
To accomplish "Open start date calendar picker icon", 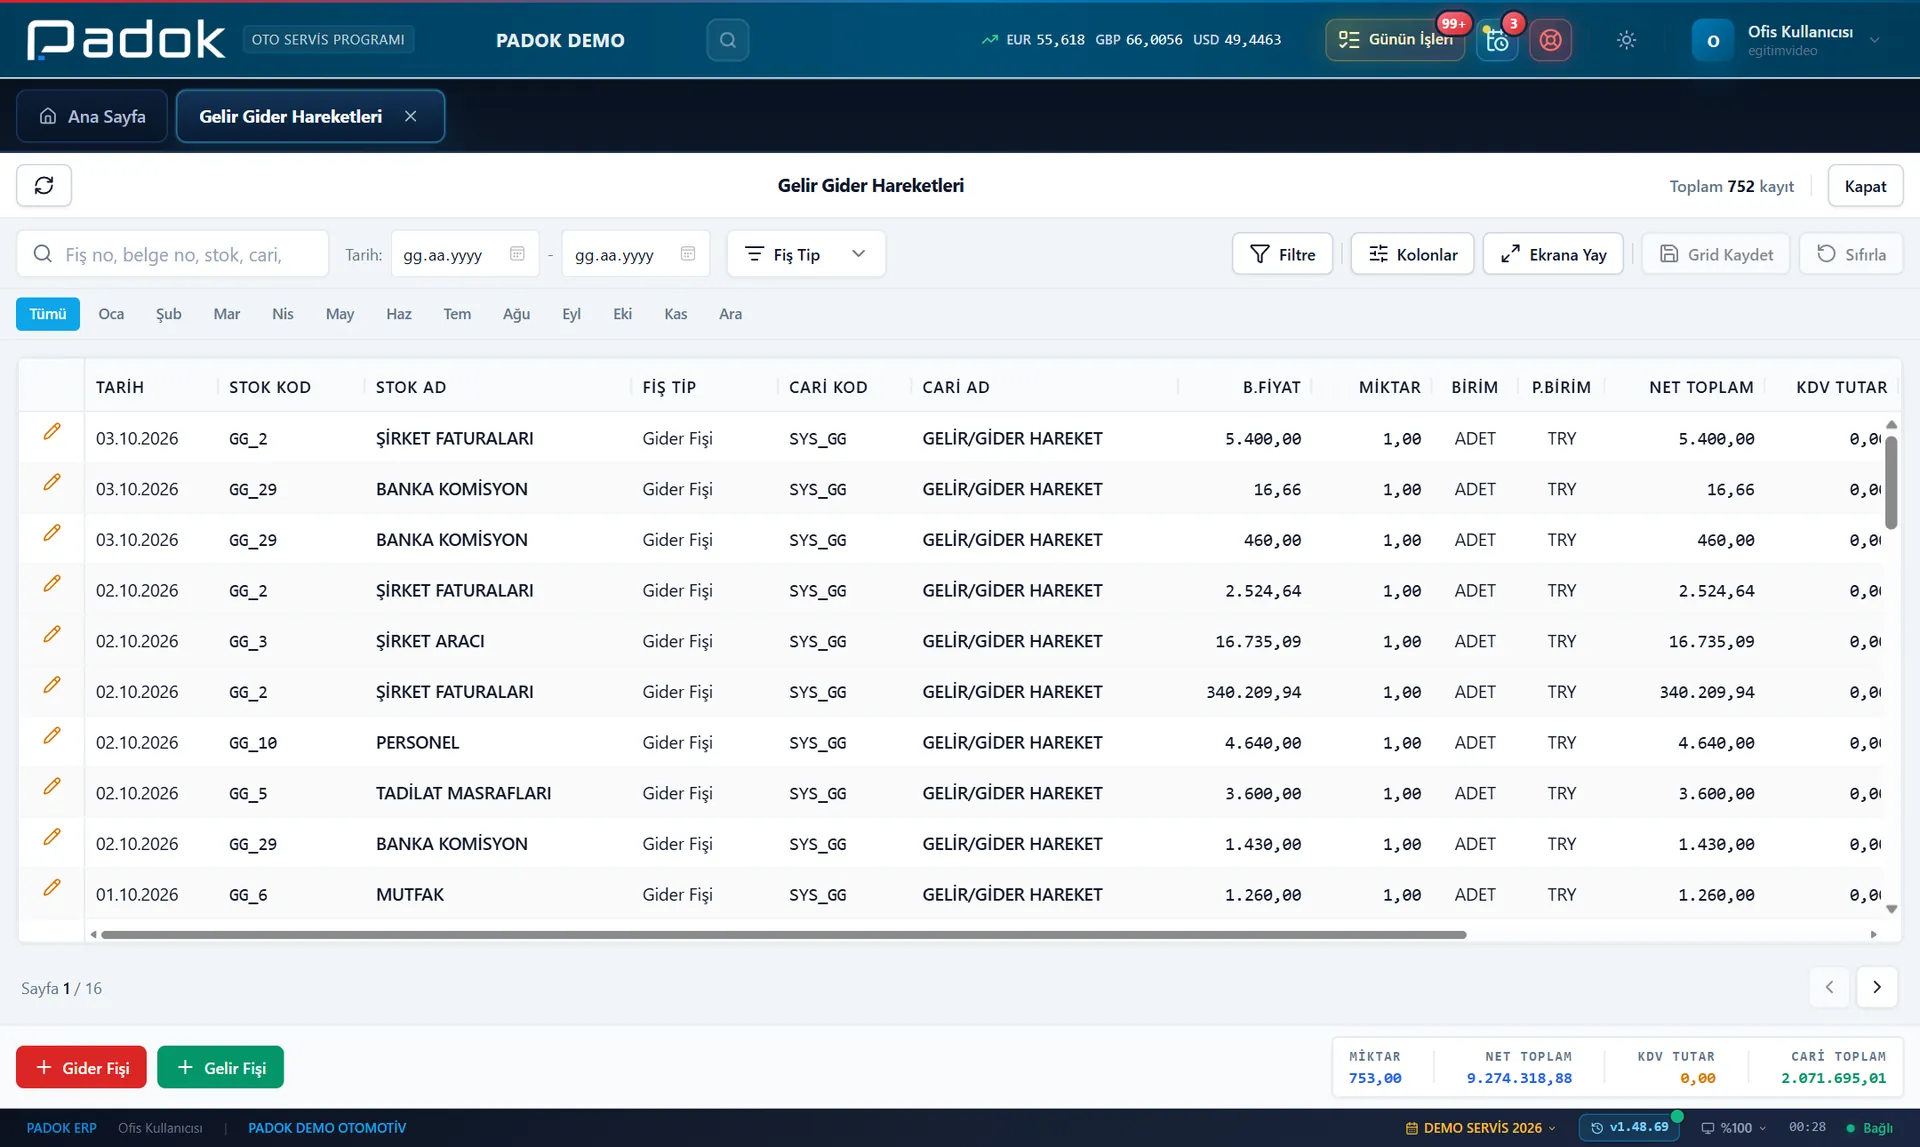I will pyautogui.click(x=517, y=254).
